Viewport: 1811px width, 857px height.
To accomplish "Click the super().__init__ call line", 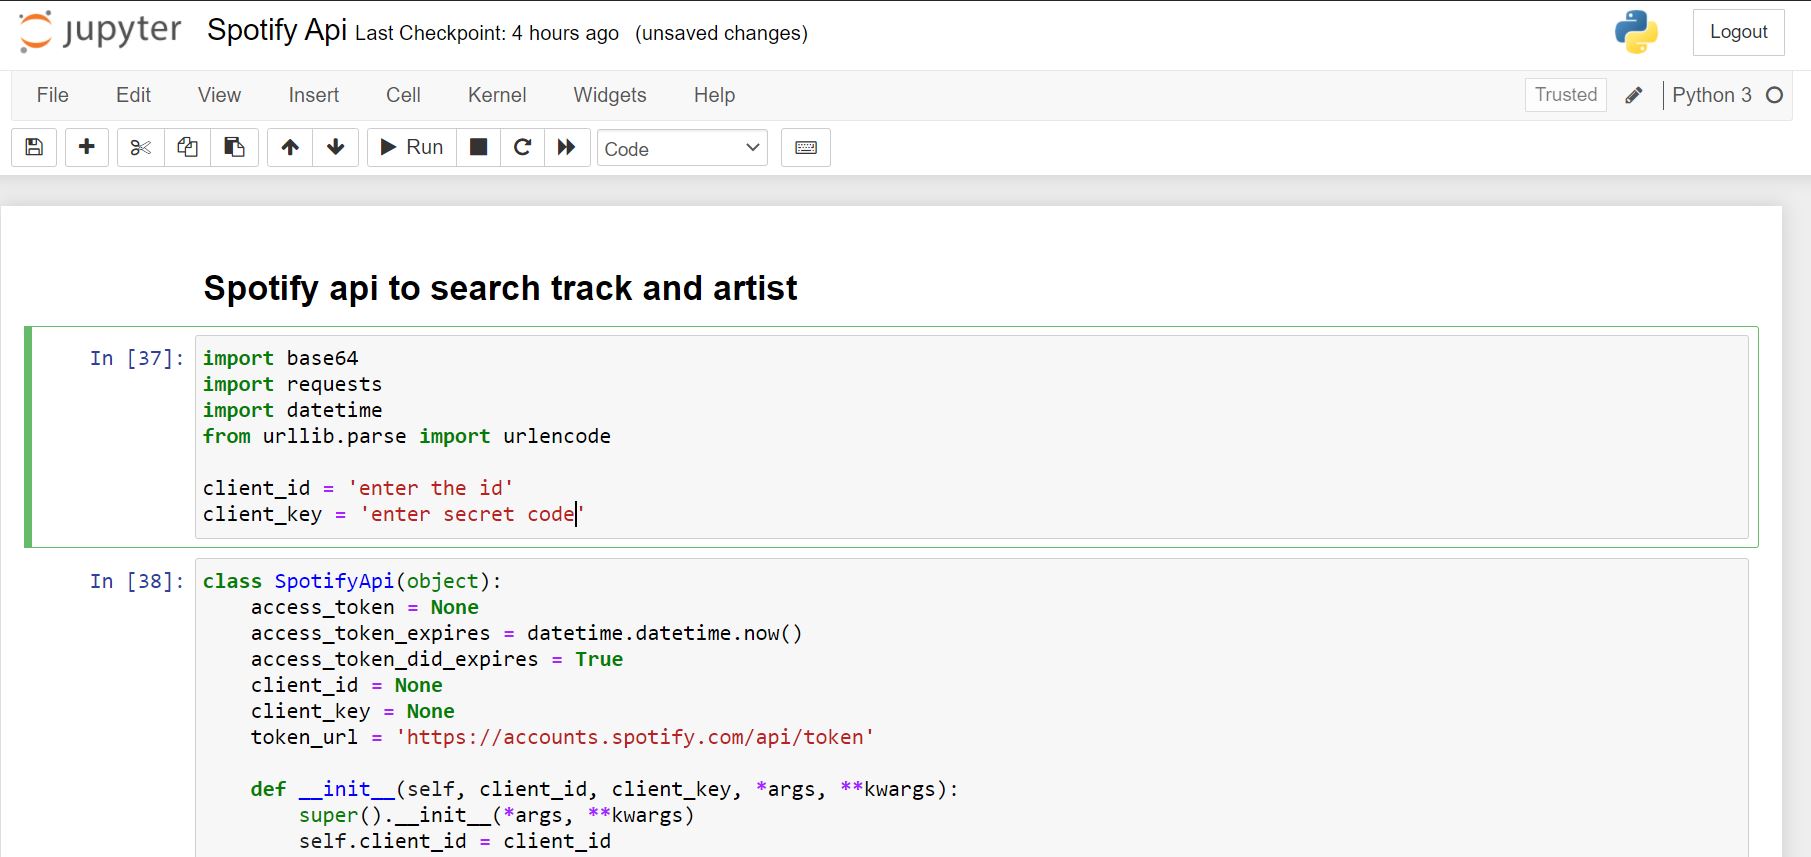I will point(496,815).
